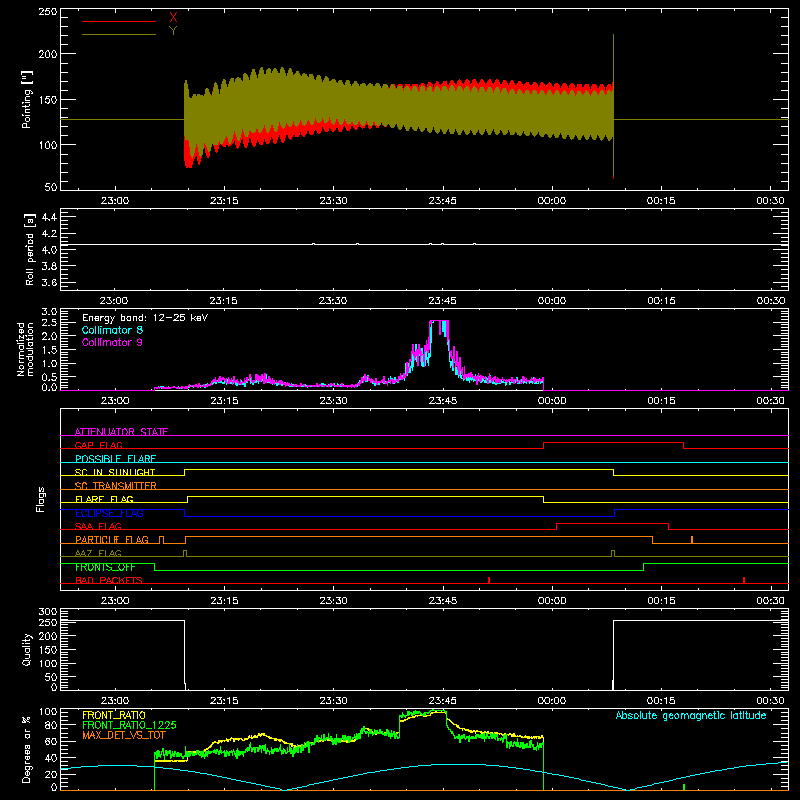The image size is (800, 800).
Task: Click the AAZ_FLAG label
Action: [98, 553]
